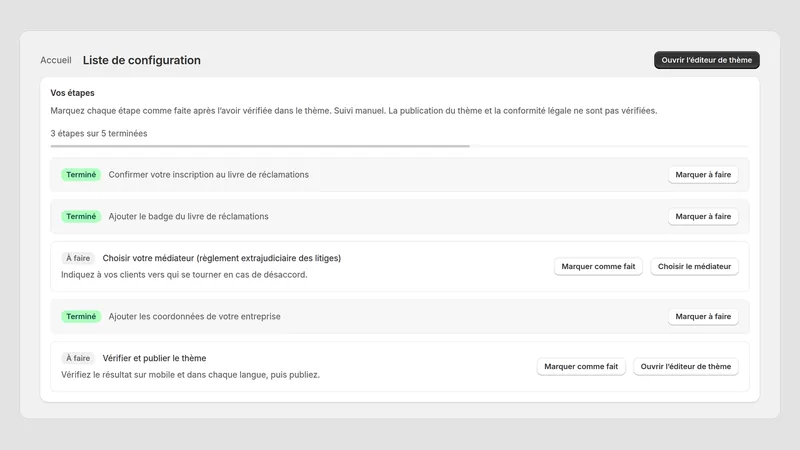This screenshot has height=450, width=800.
Task: Click the 'À faire' badge on 'Vérifier et publier' row
Action: point(78,358)
